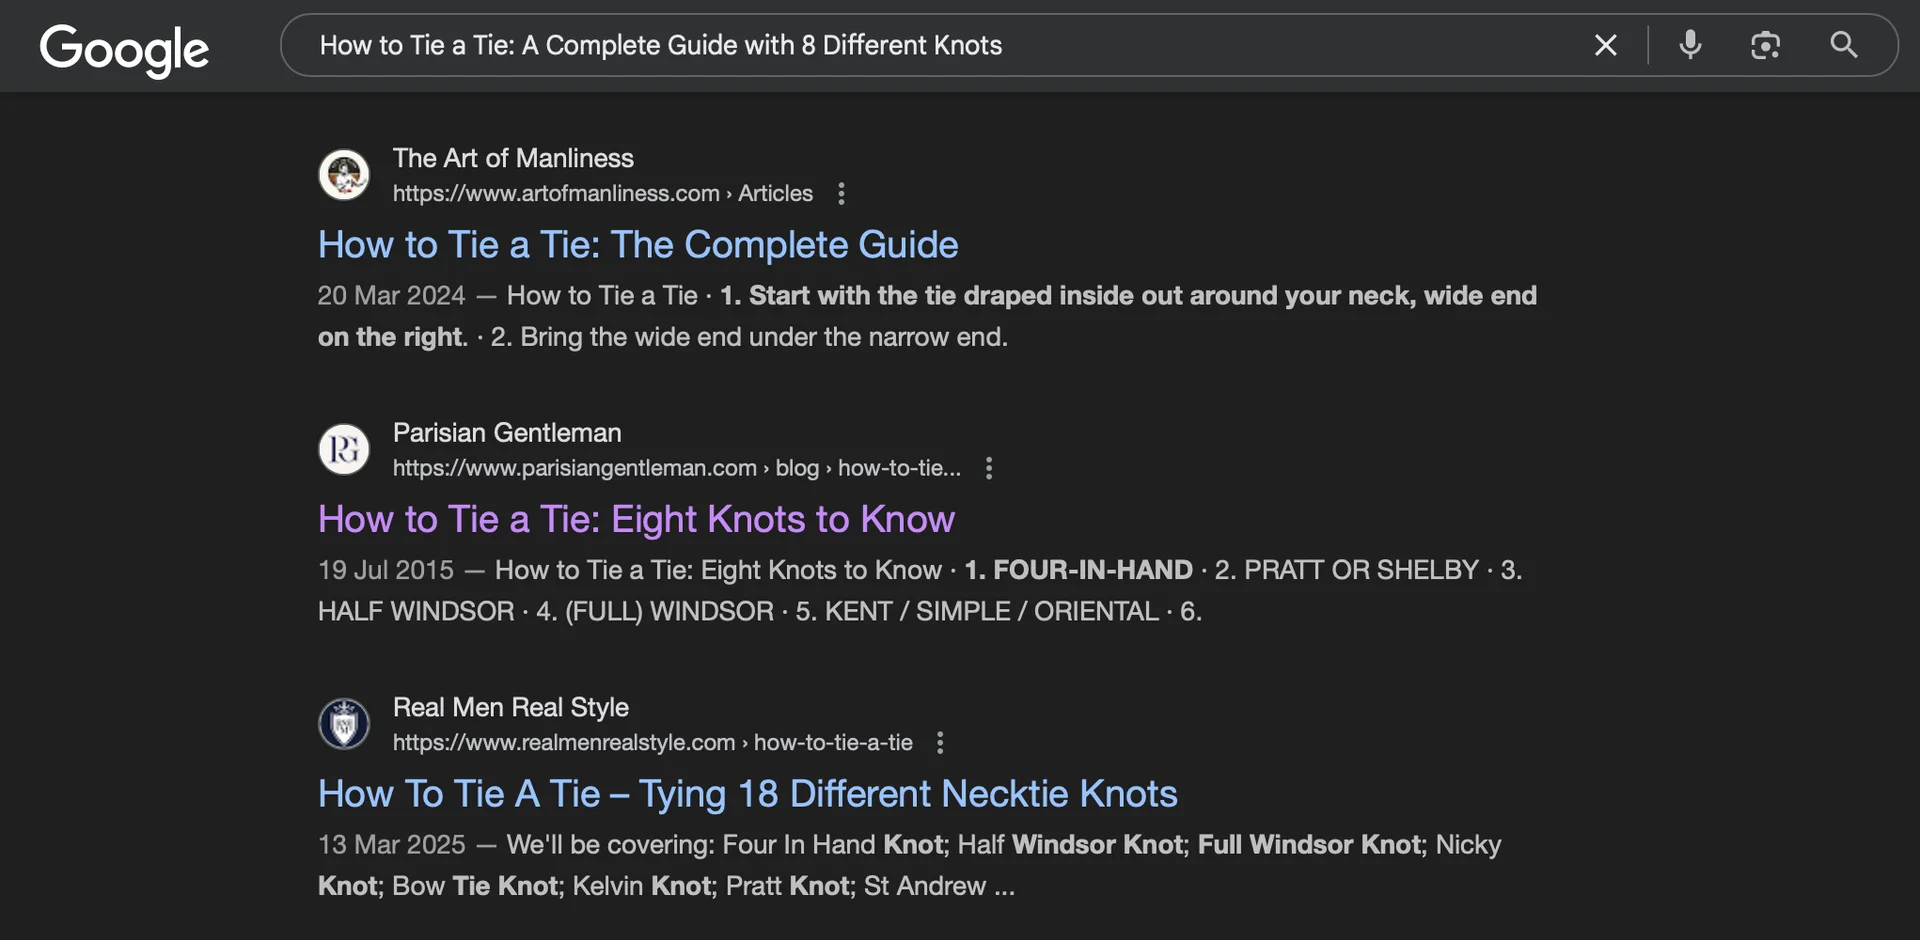
Task: Open 'How to Tie a Tie: The Complete Guide'
Action: click(637, 244)
